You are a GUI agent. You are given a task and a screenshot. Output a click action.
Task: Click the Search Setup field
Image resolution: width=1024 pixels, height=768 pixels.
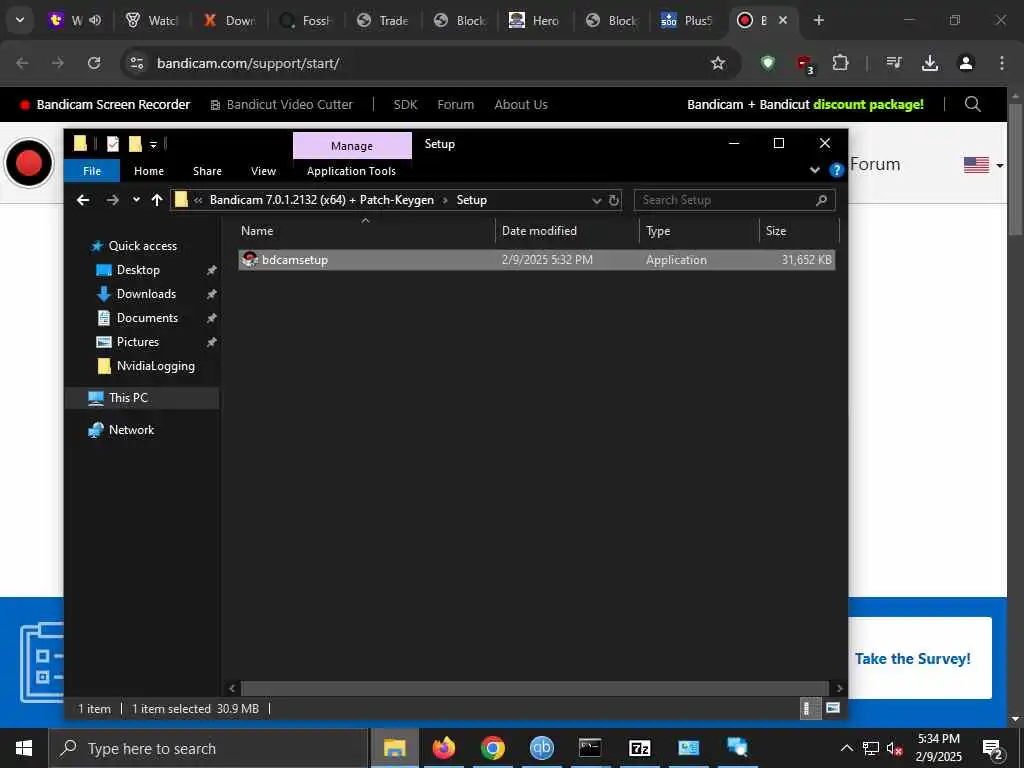(734, 200)
